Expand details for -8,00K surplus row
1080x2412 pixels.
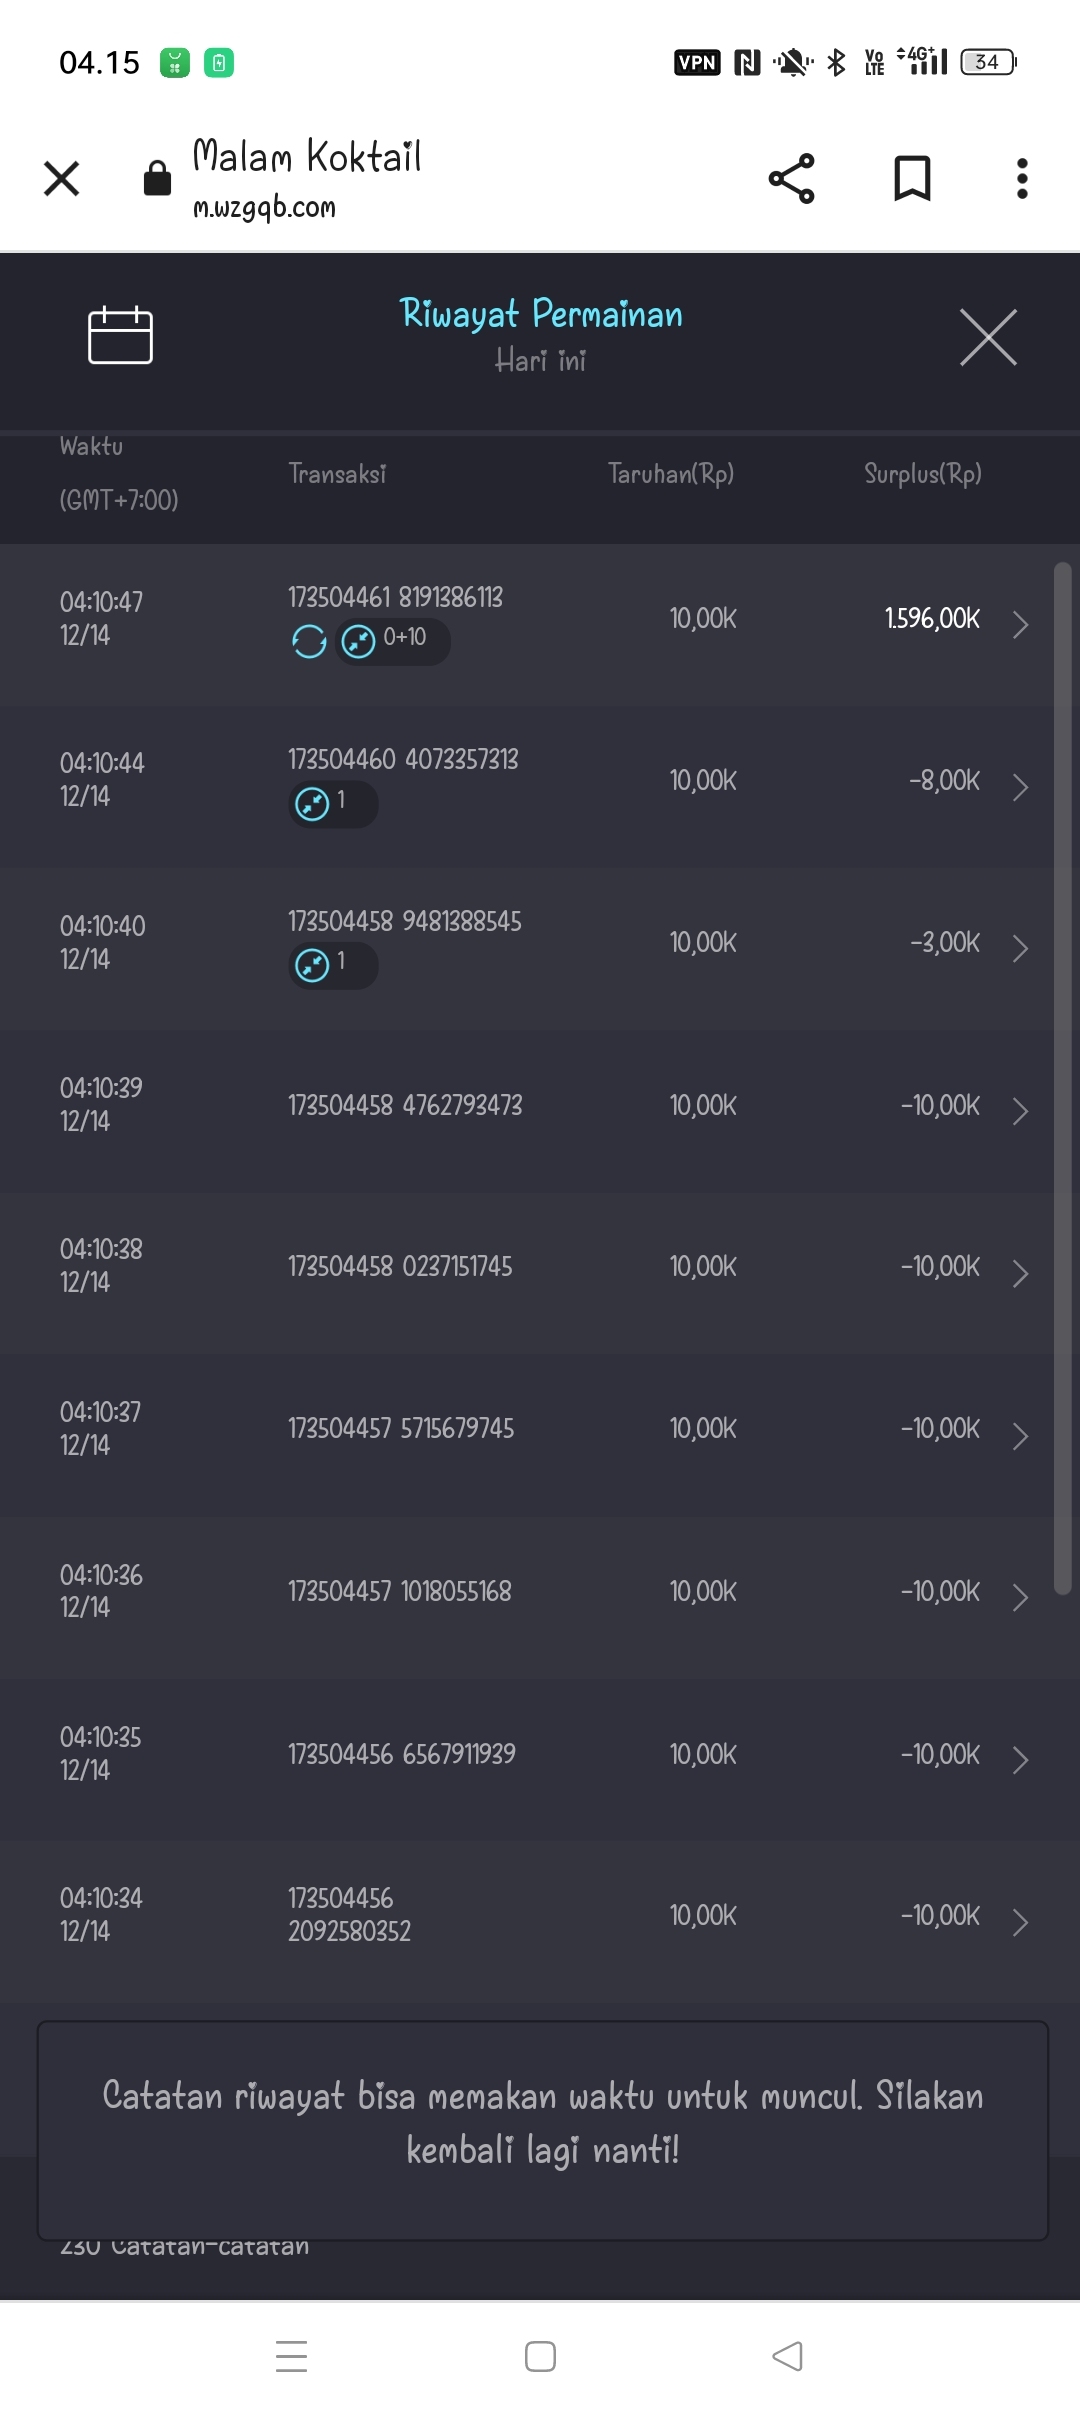pyautogui.click(x=1020, y=787)
